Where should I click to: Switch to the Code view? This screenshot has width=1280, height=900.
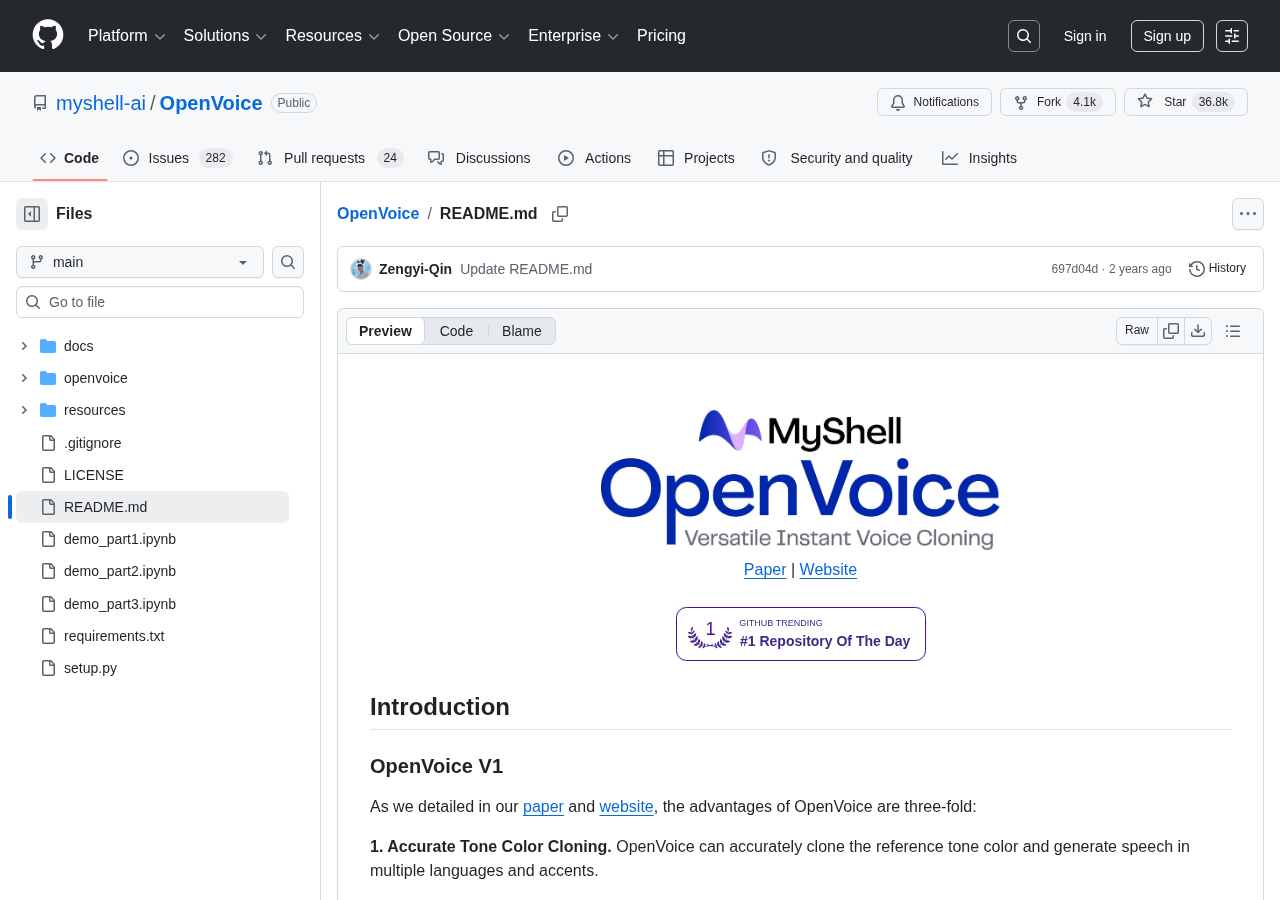[x=456, y=331]
